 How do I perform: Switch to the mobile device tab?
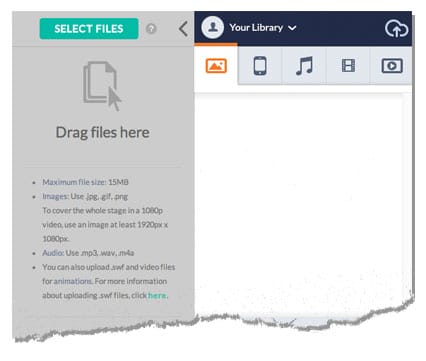pyautogui.click(x=260, y=66)
